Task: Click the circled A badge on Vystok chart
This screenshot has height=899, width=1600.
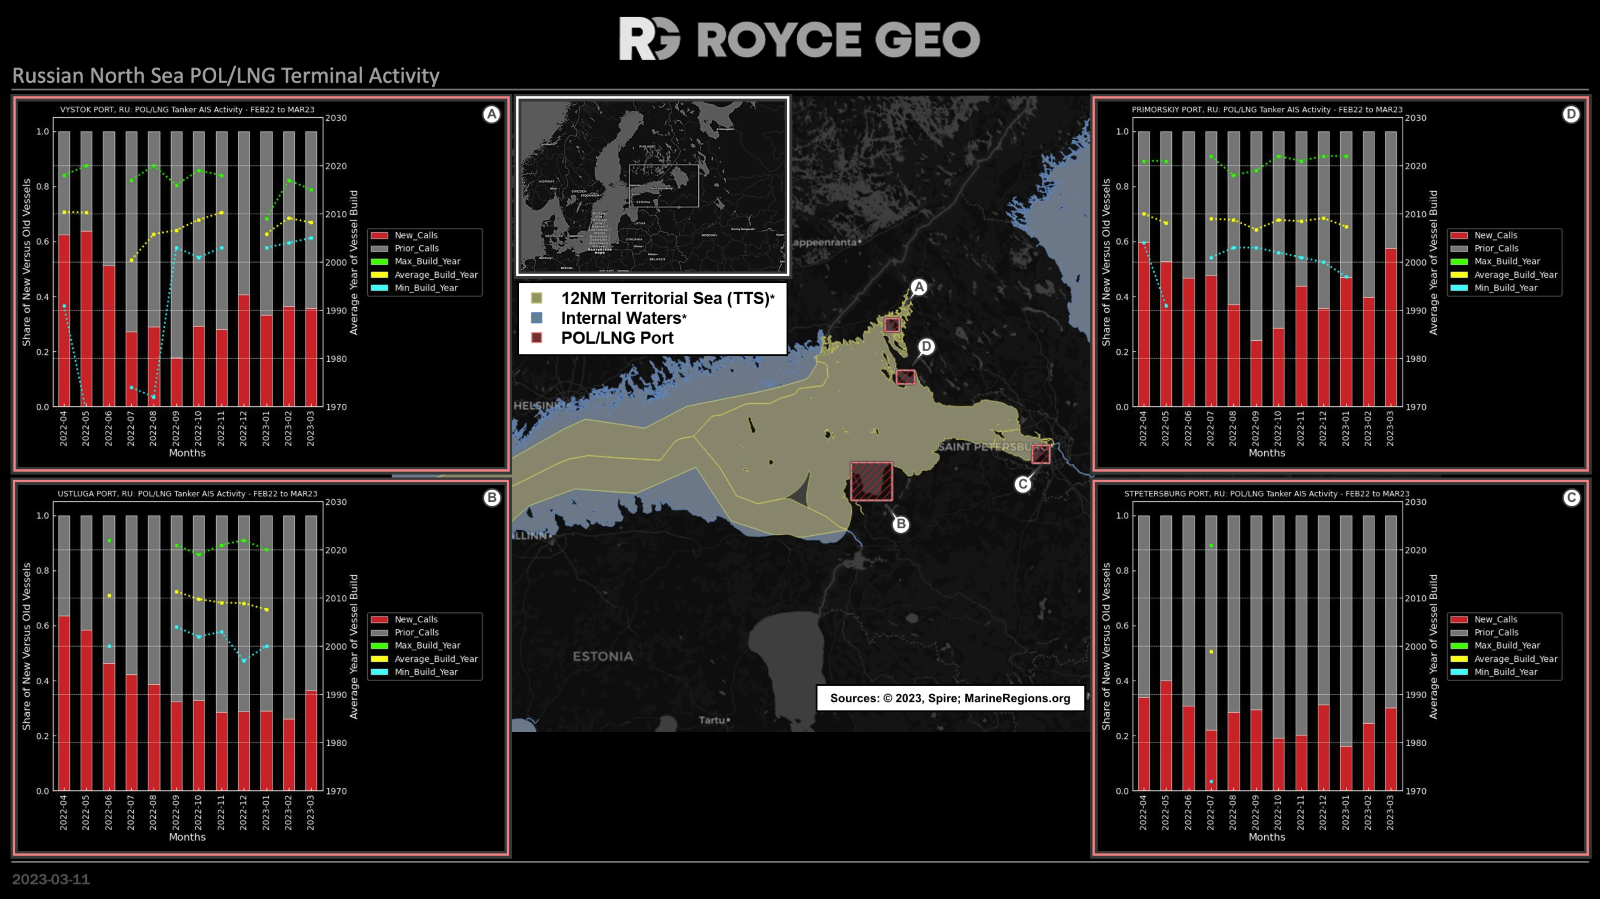Action: coord(491,114)
